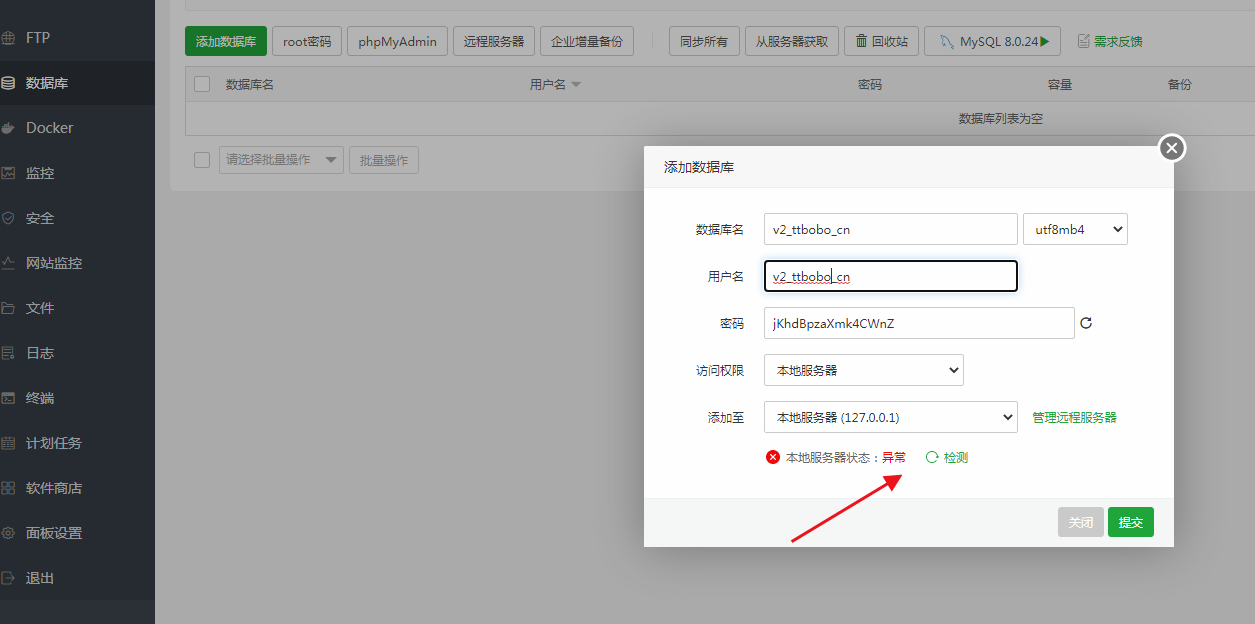
Task: Click the green 提交 button
Action: tap(1131, 522)
